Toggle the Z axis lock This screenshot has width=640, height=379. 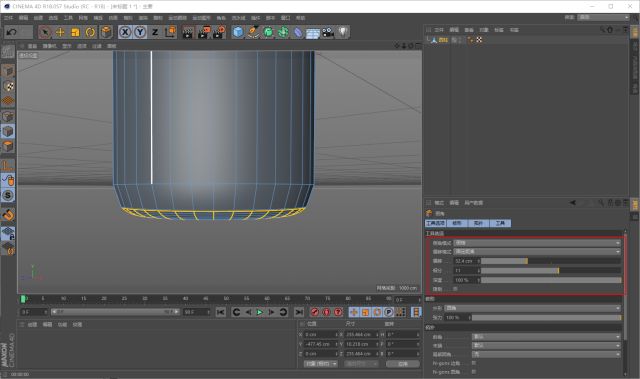155,32
